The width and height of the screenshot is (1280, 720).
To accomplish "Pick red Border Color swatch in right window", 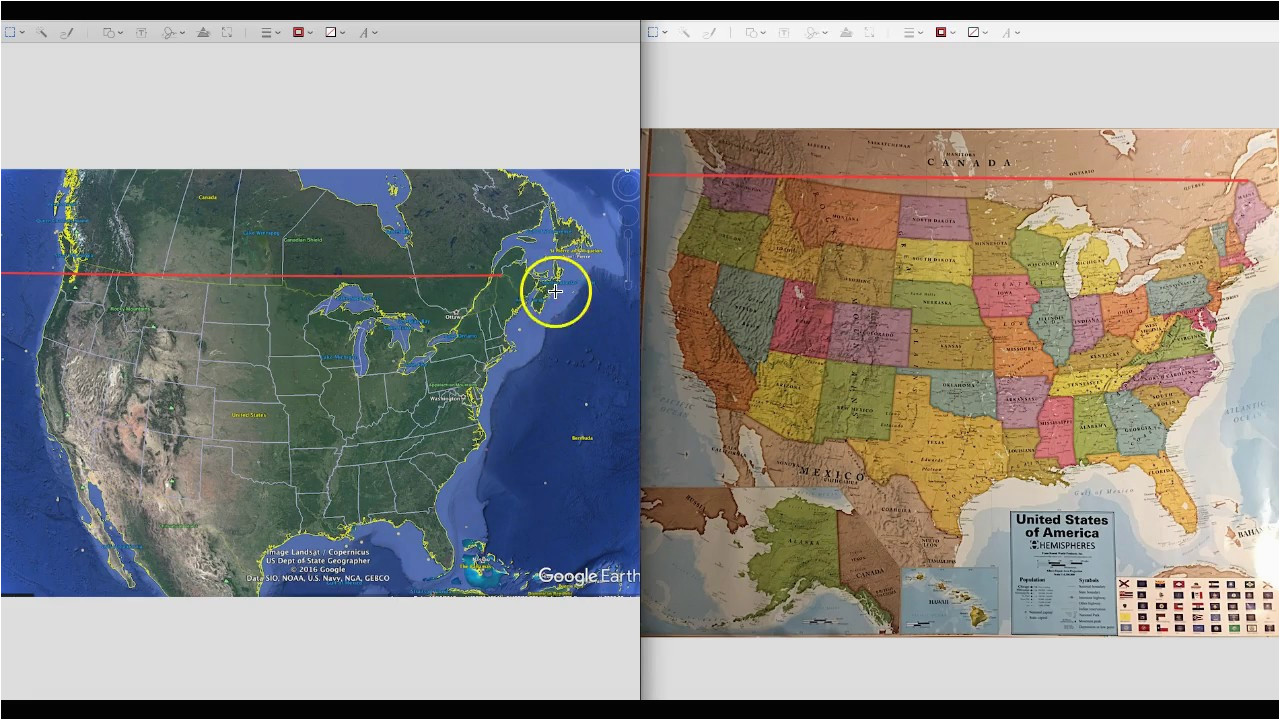I will pos(941,32).
